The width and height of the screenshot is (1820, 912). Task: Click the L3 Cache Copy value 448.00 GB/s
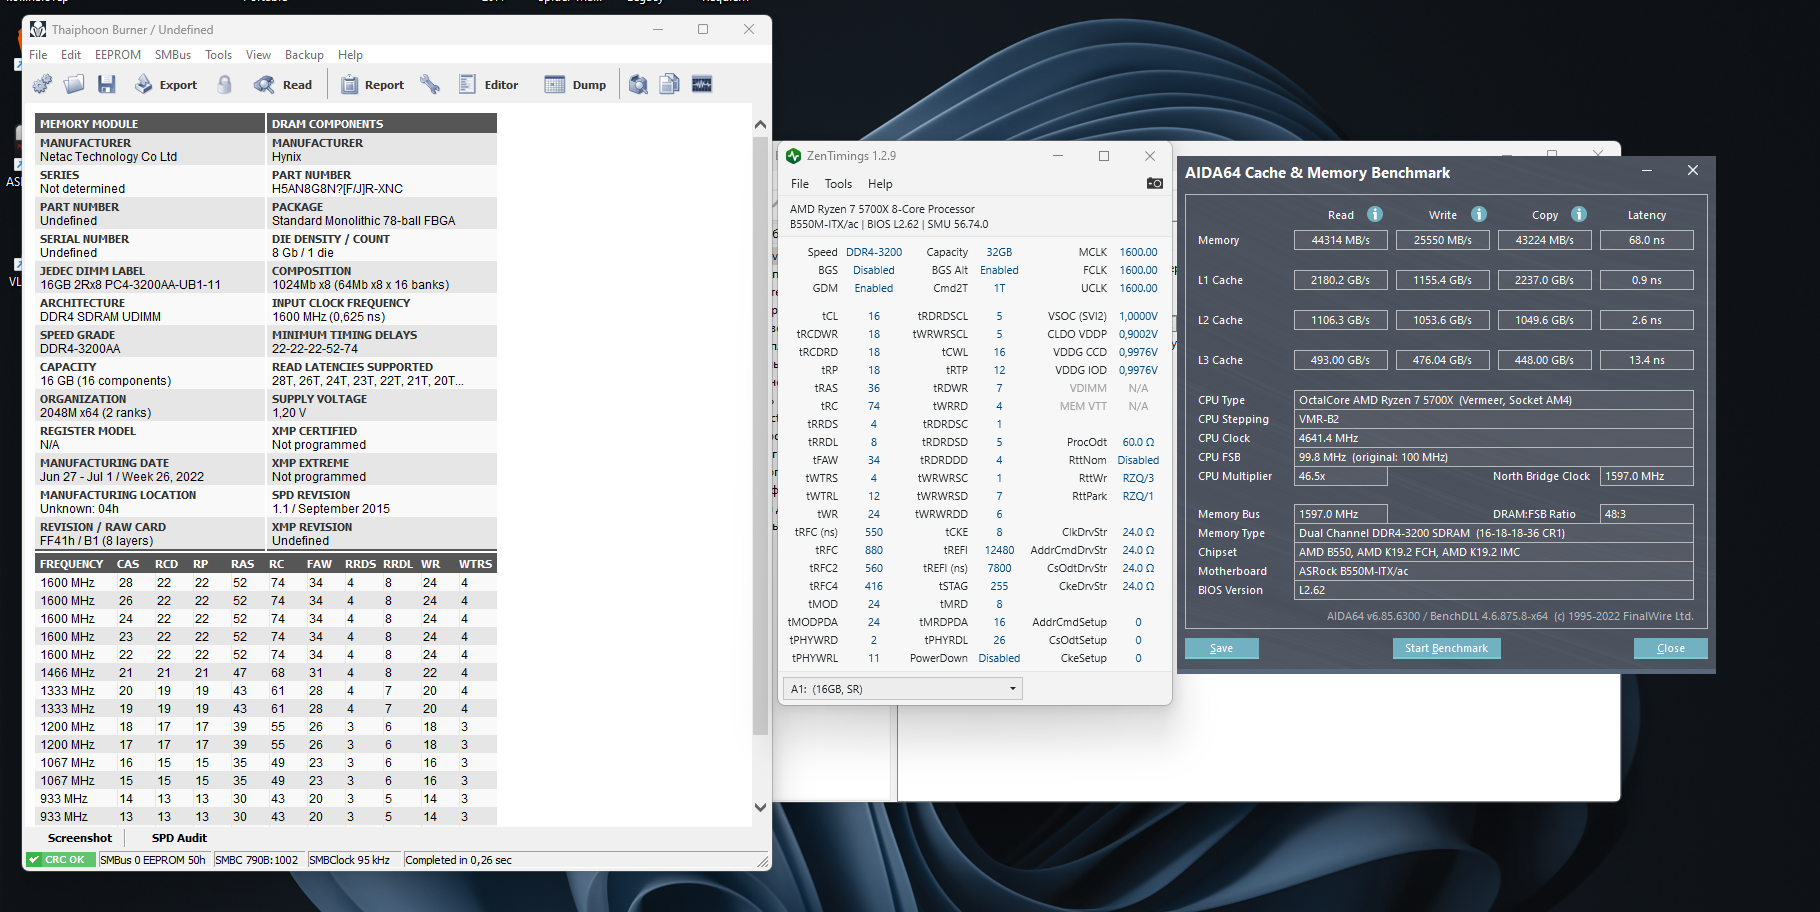click(1545, 360)
